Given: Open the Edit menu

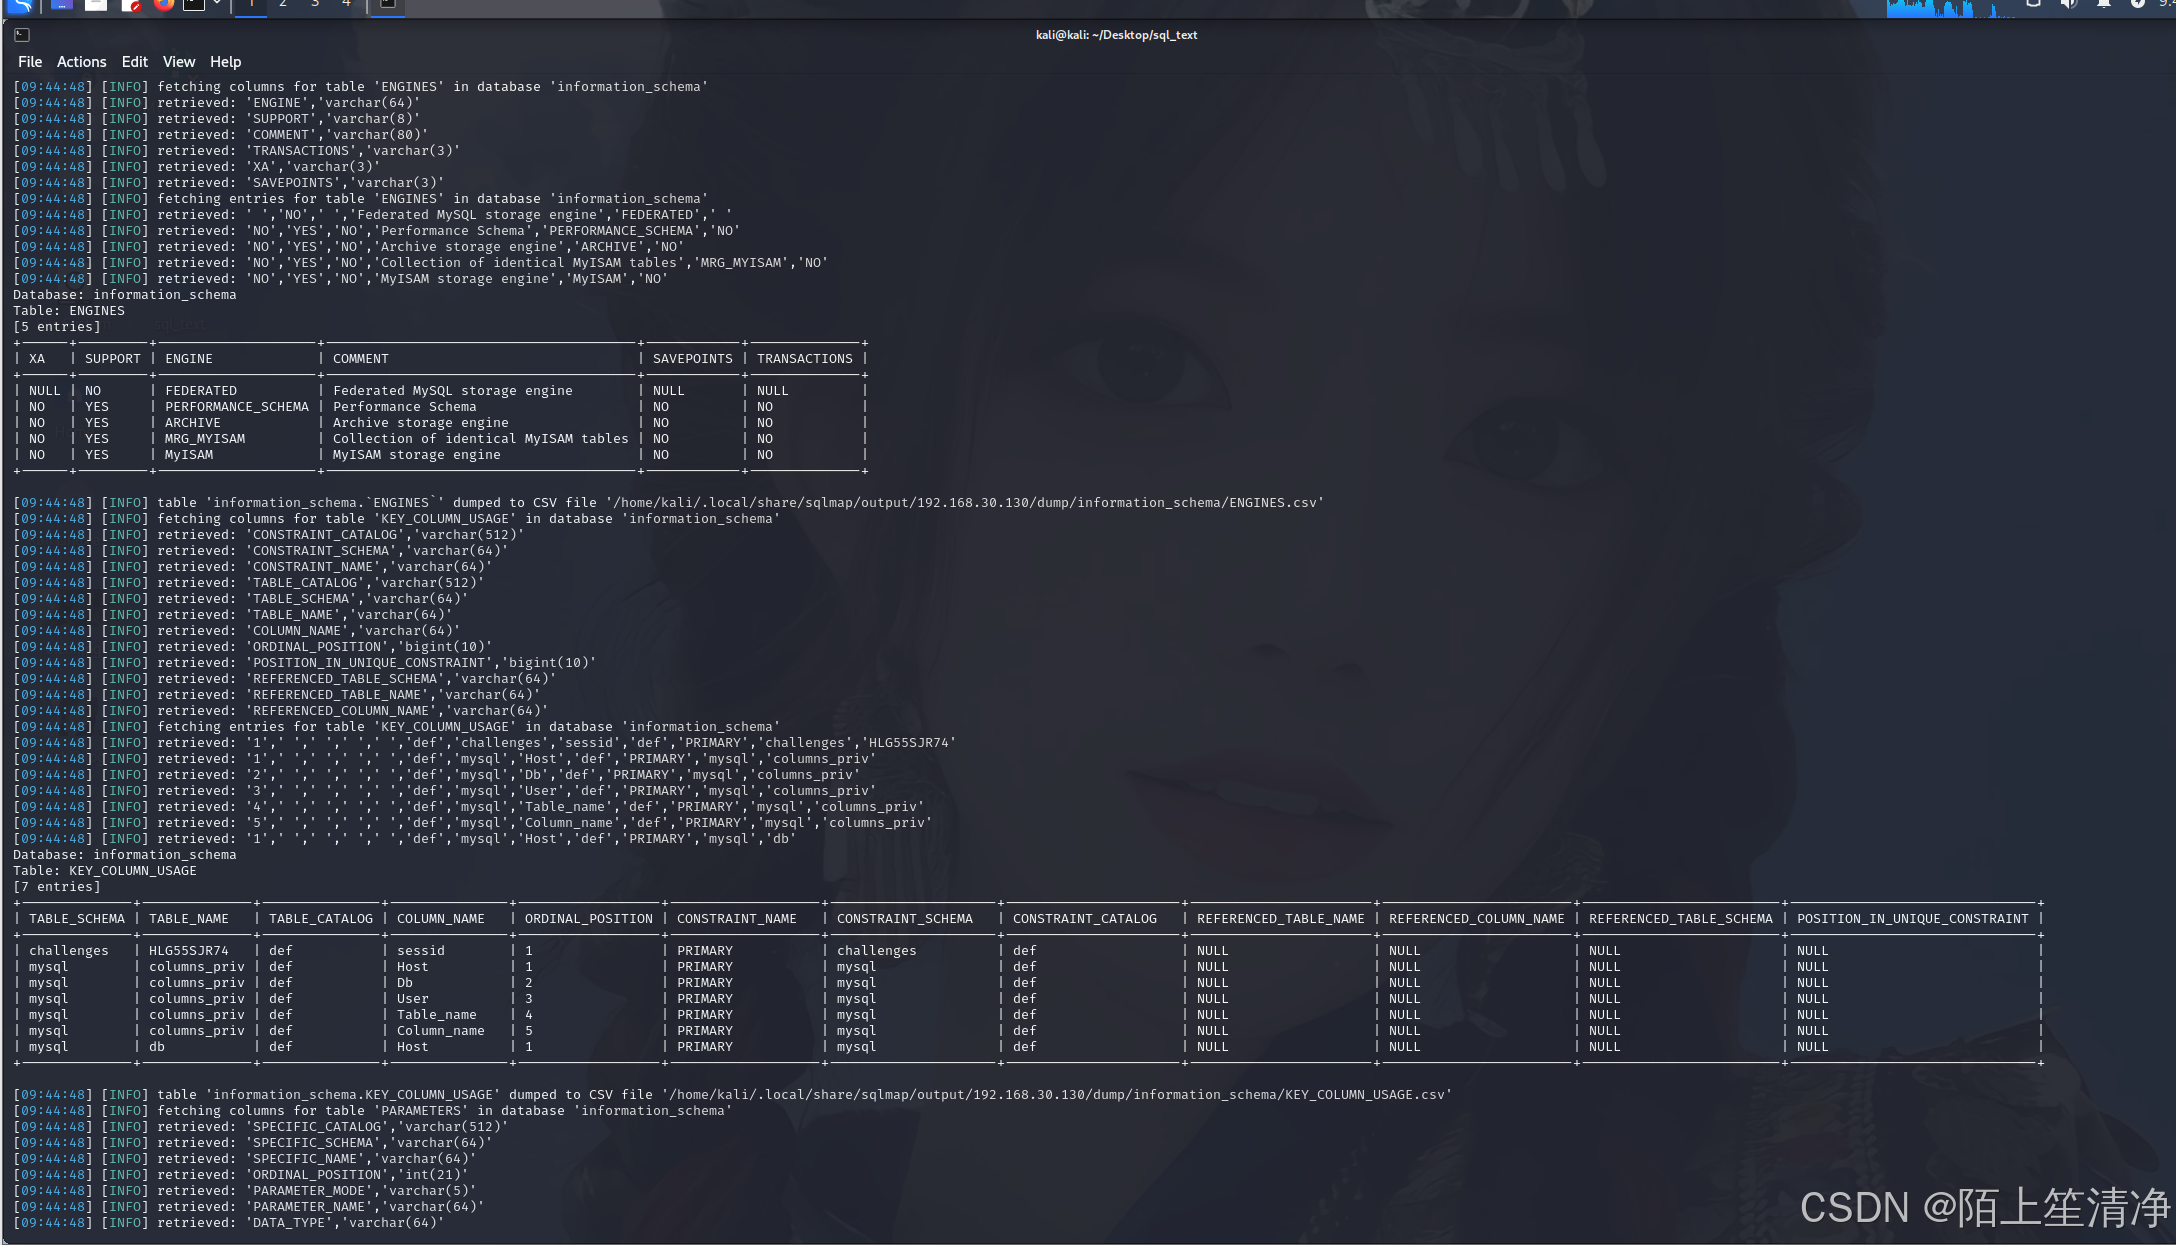Looking at the screenshot, I should coord(134,62).
